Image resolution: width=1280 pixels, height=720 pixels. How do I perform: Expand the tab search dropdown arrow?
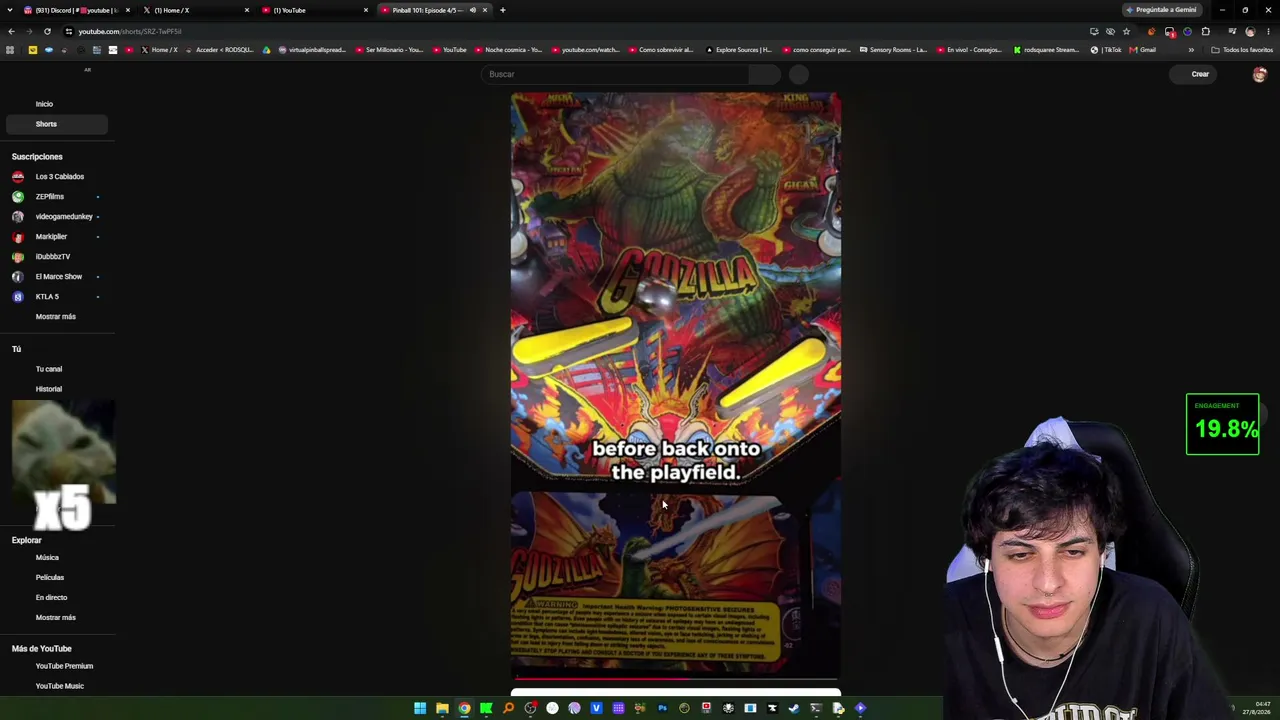[x=11, y=10]
